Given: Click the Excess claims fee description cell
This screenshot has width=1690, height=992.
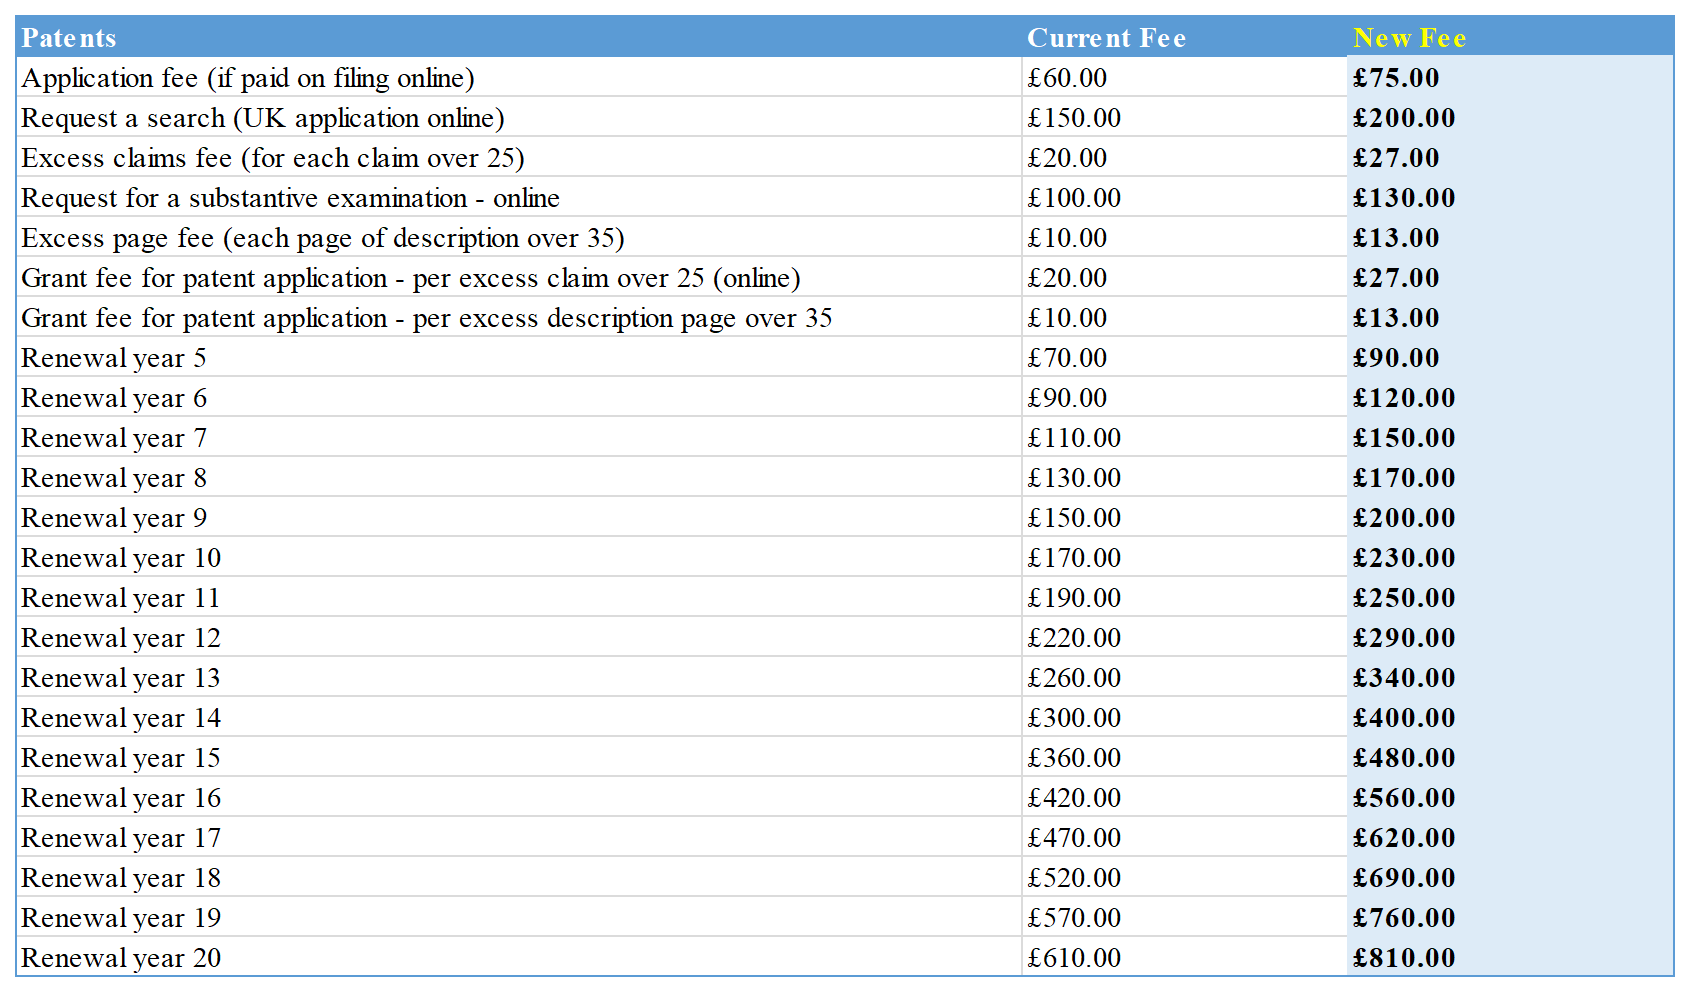Looking at the screenshot, I should pyautogui.click(x=272, y=158).
